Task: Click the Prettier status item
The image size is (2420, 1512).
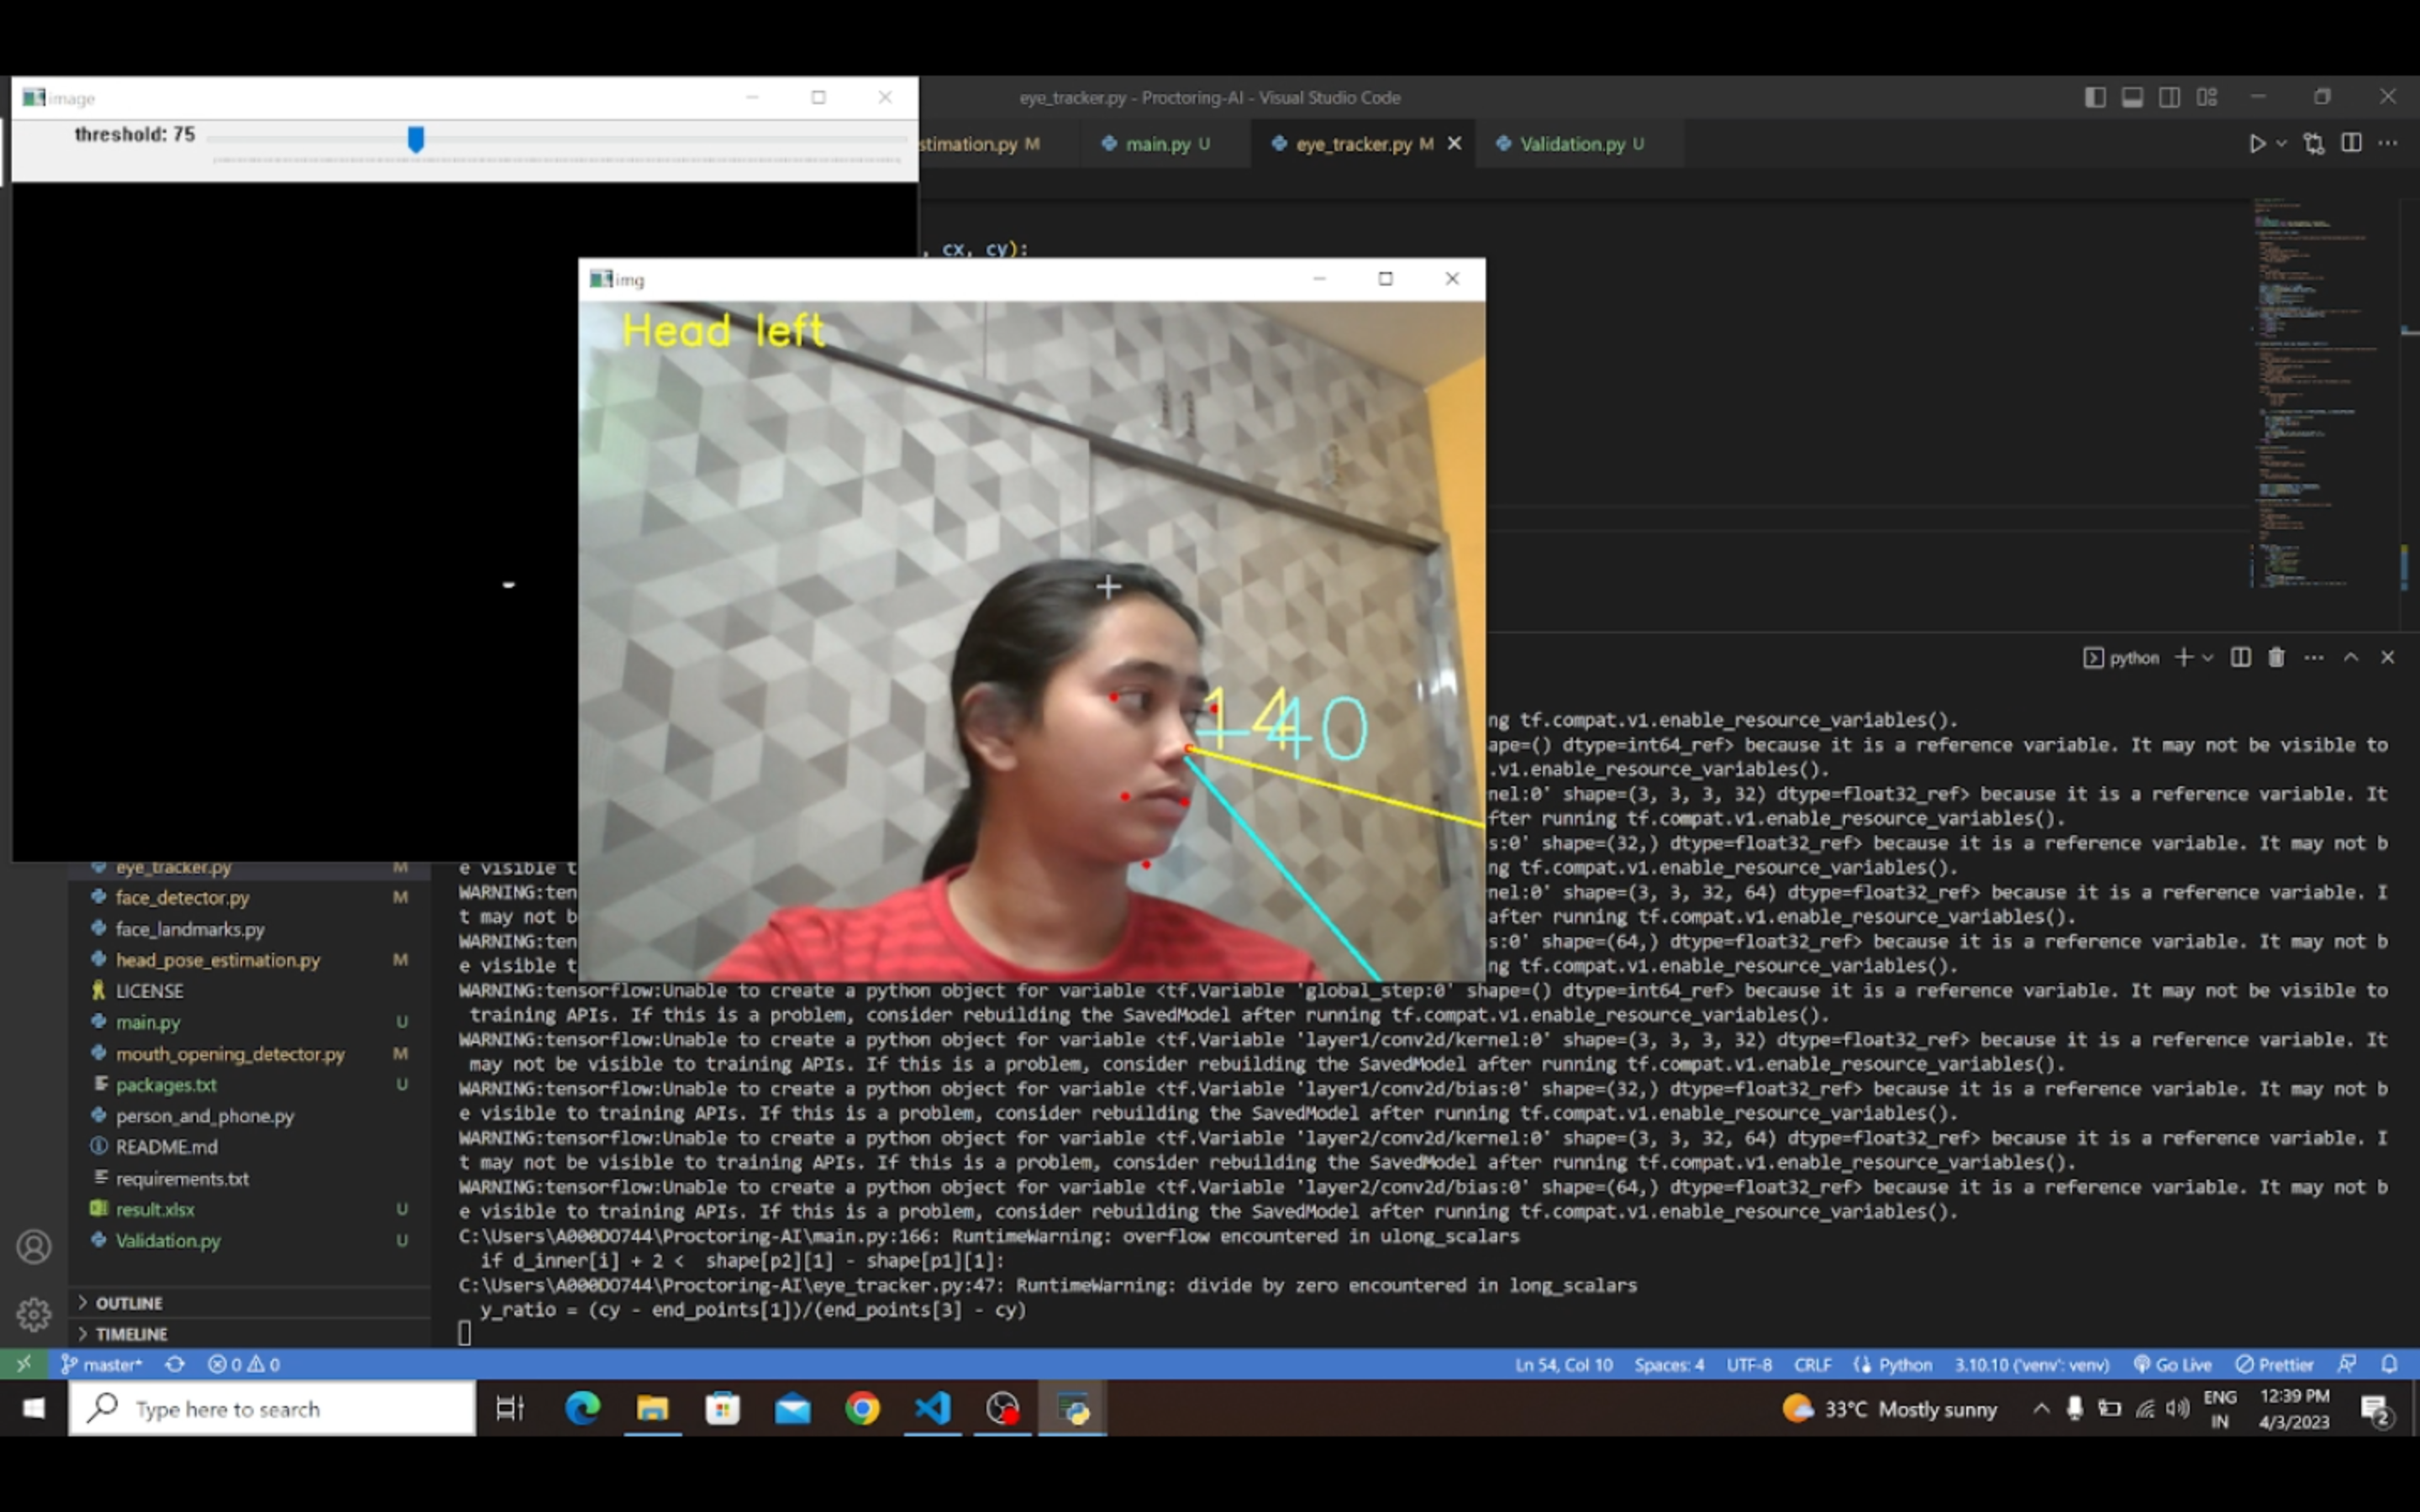Action: pyautogui.click(x=2274, y=1364)
